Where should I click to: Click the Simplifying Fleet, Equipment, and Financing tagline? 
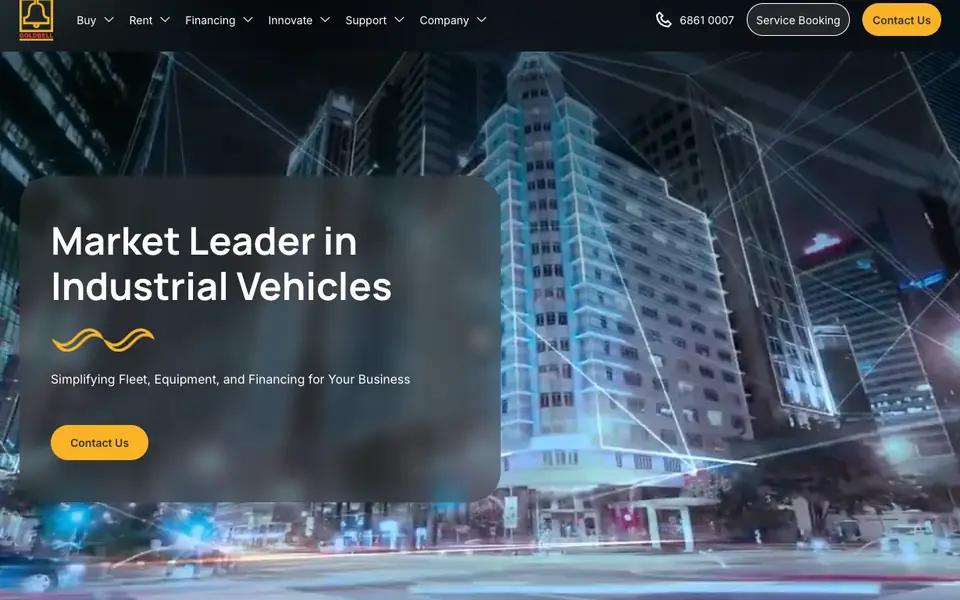(230, 380)
